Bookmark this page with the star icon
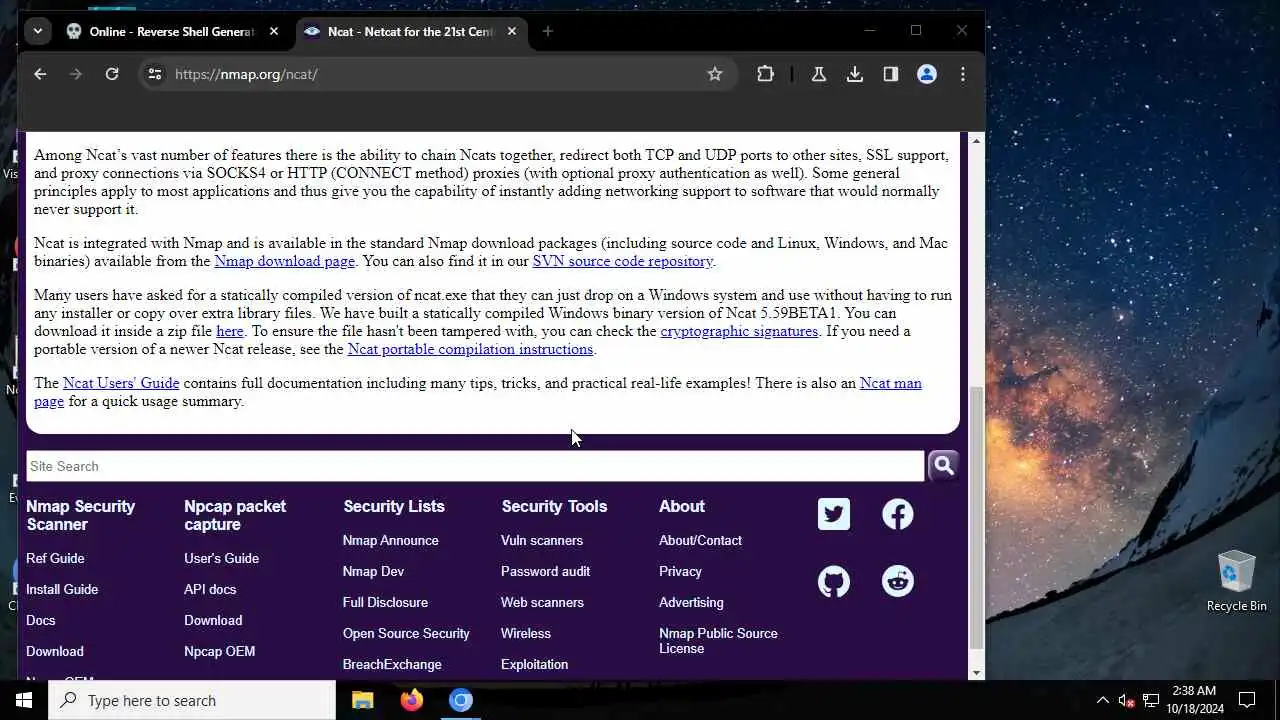This screenshot has width=1280, height=720. point(715,74)
